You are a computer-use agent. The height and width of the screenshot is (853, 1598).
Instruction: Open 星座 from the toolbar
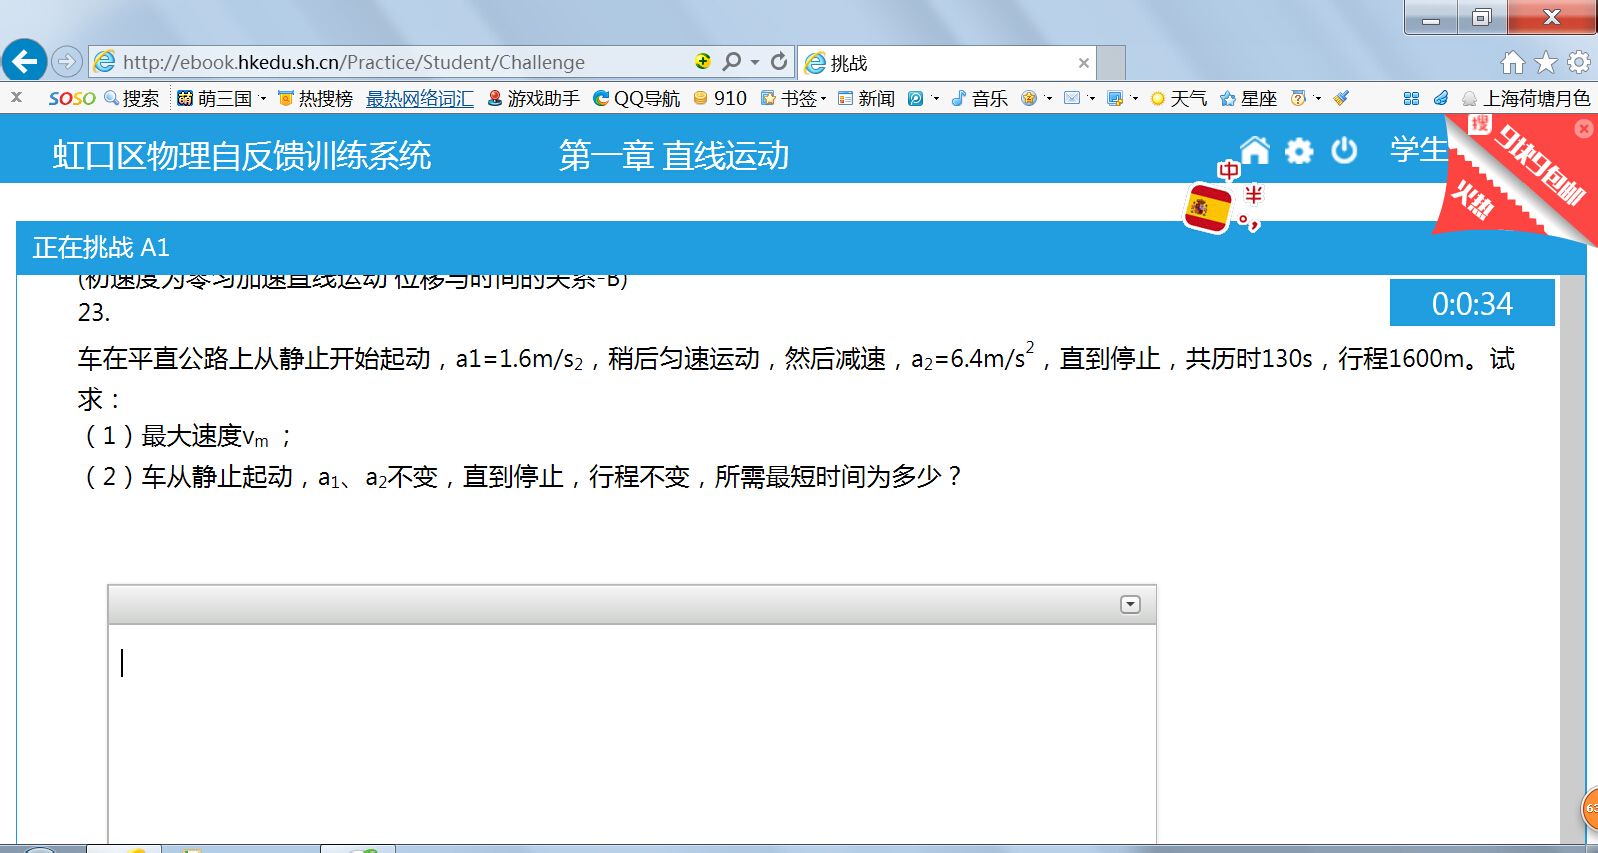click(1248, 98)
